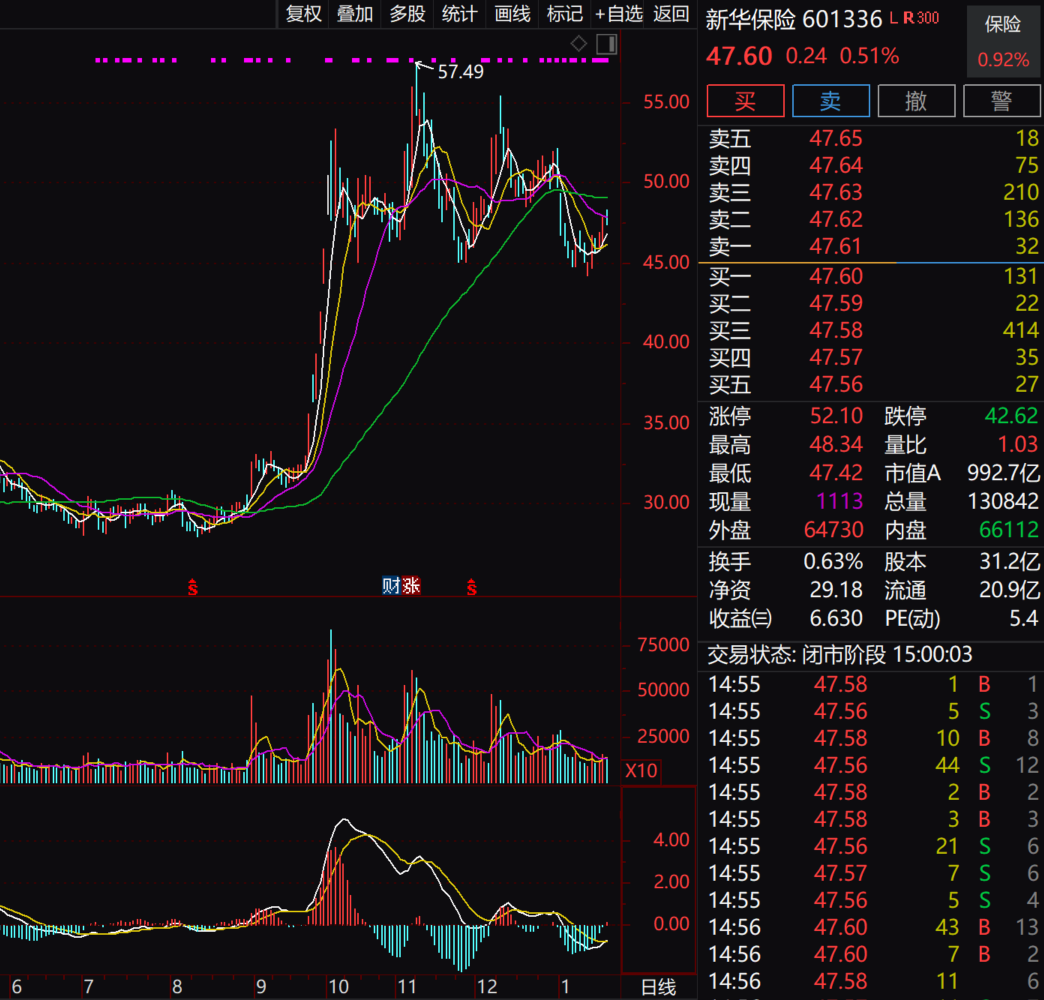Open the 日线 chart period selector
The width and height of the screenshot is (1044, 1000).
657,984
